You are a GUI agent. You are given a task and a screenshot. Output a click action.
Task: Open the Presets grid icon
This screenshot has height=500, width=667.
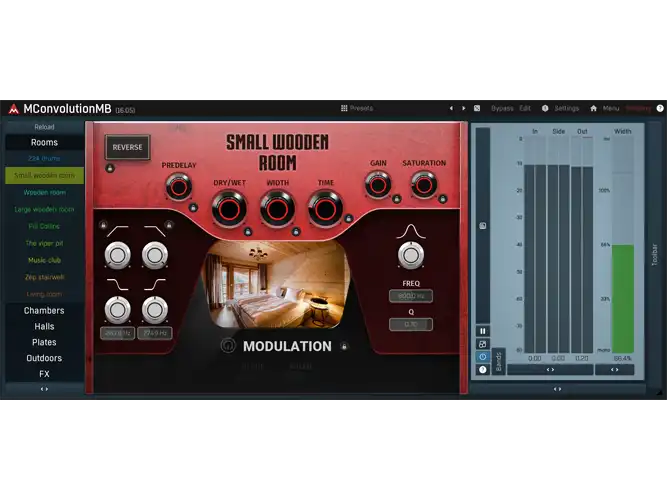(344, 108)
